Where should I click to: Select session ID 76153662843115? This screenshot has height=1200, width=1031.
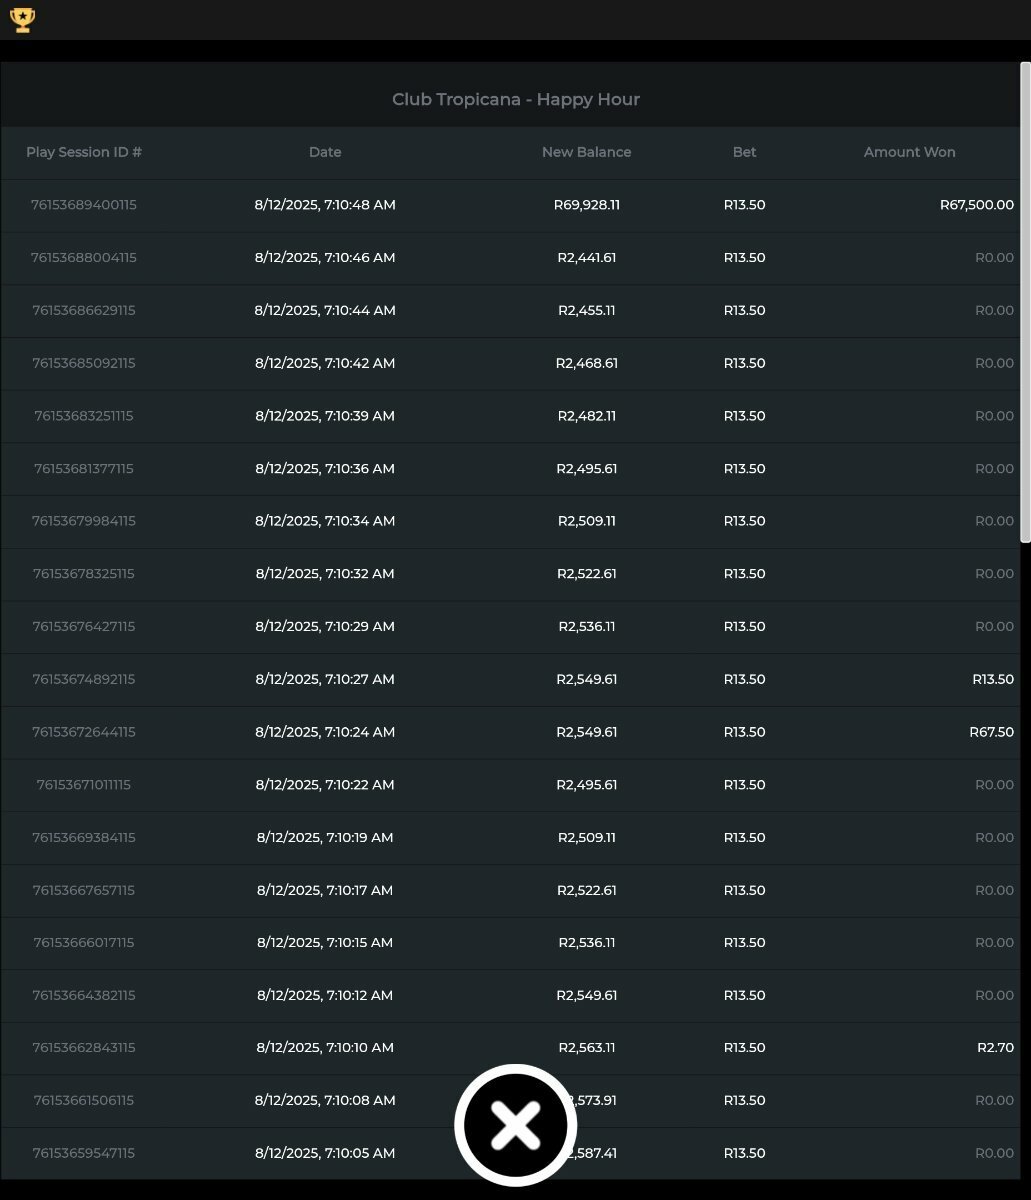click(84, 1048)
